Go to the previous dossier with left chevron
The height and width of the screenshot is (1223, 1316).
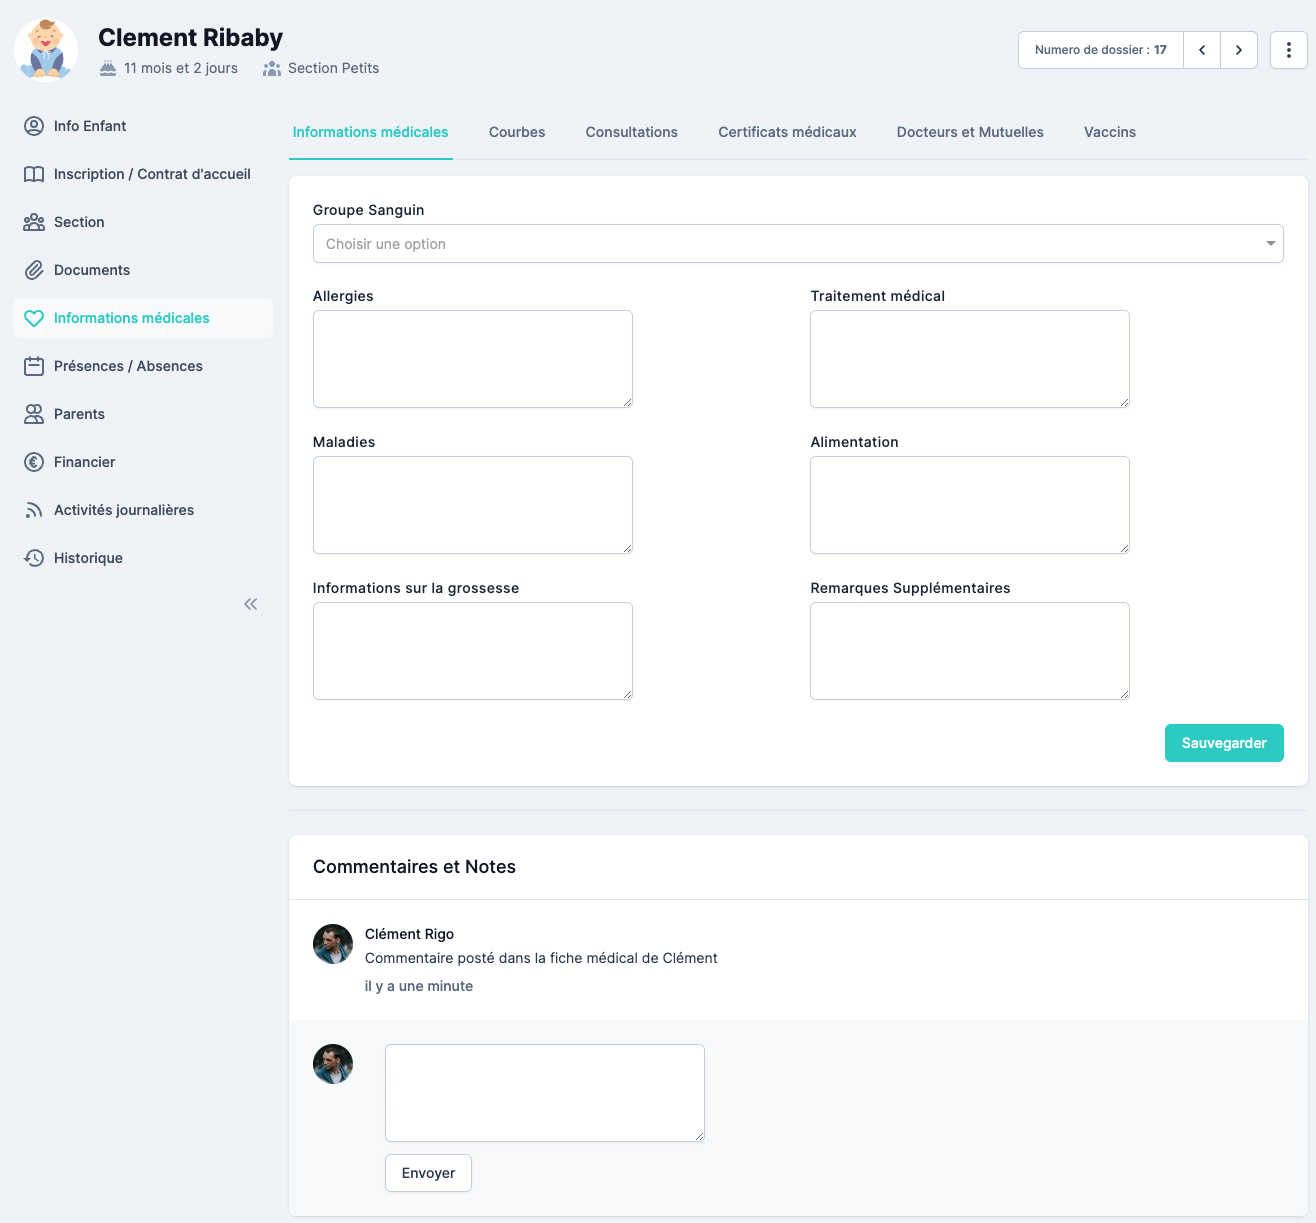click(x=1202, y=50)
